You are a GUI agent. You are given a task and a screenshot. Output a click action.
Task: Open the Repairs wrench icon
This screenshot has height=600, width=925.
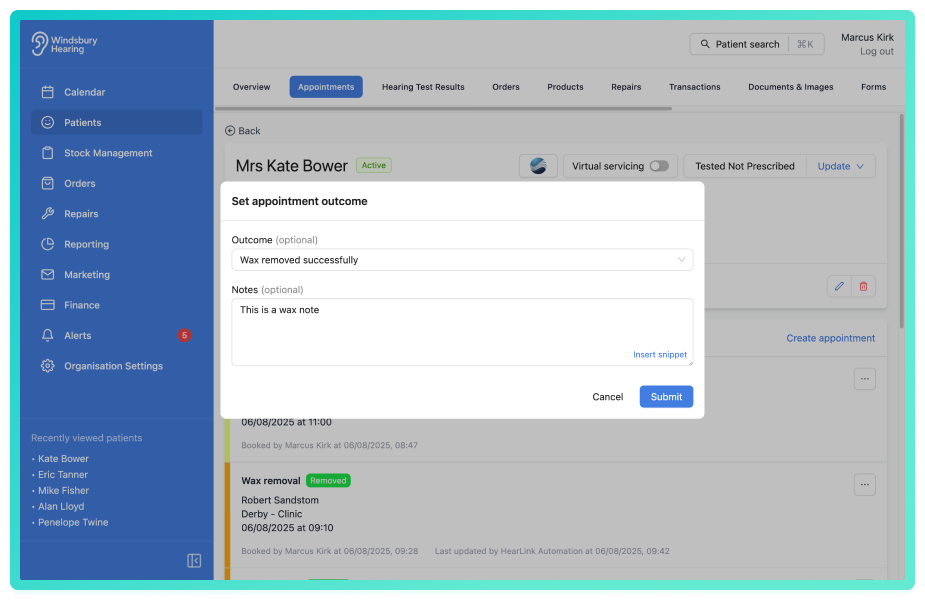coord(48,214)
